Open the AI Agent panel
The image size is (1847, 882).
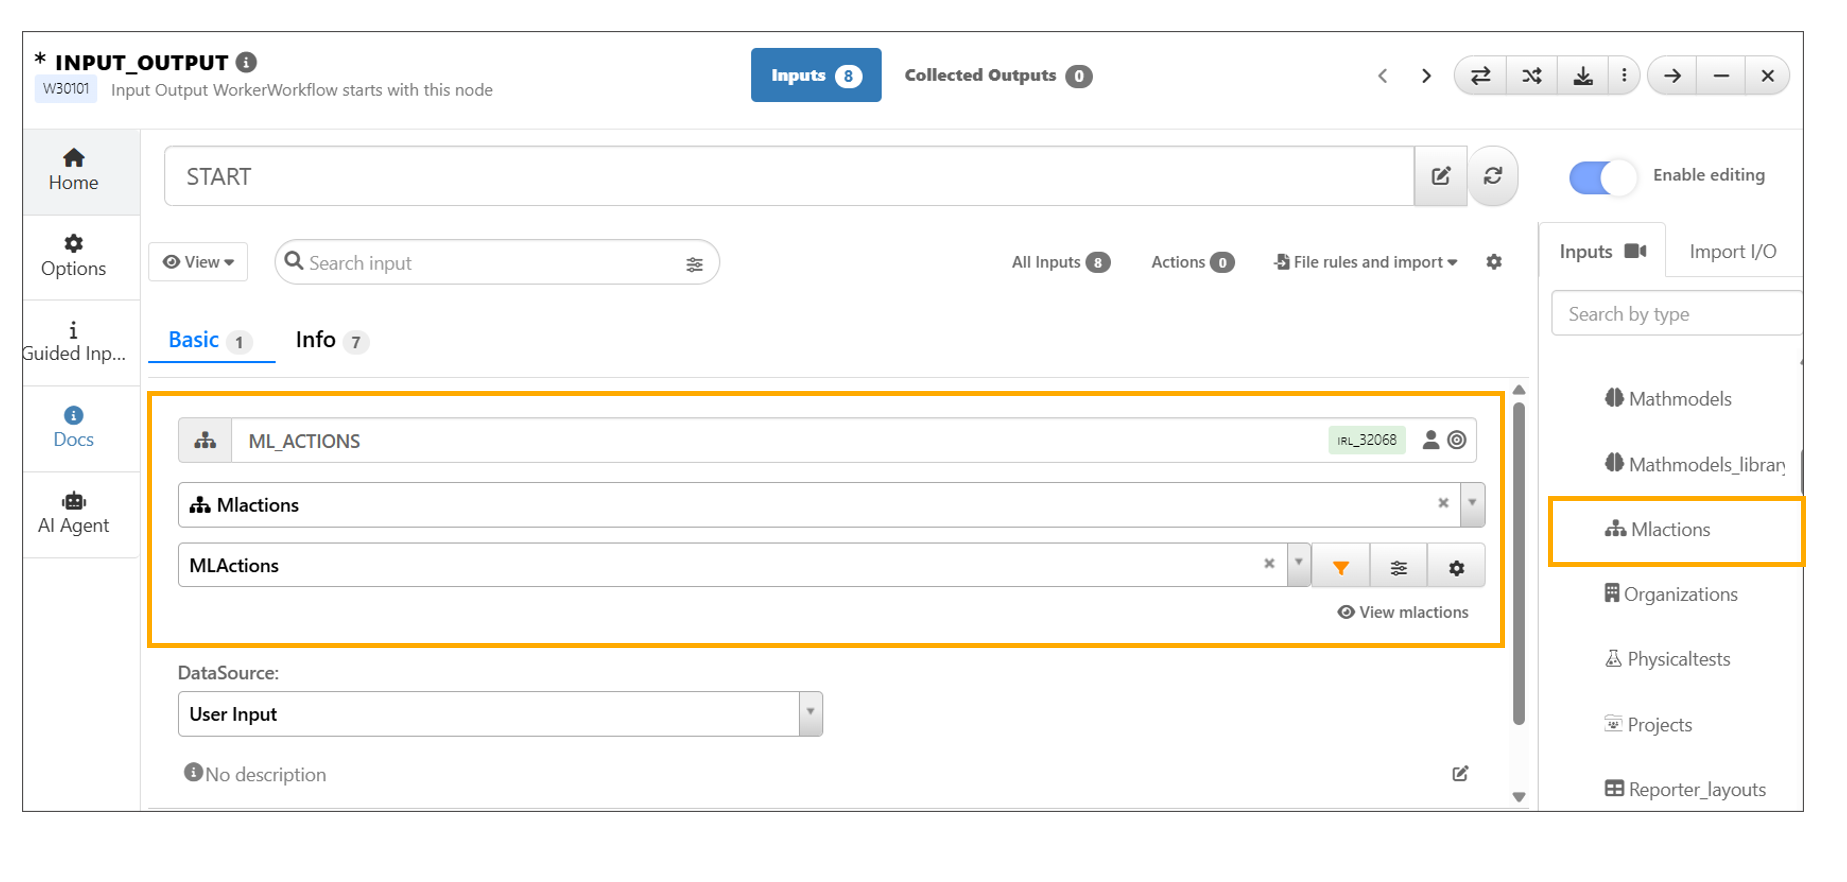click(73, 514)
